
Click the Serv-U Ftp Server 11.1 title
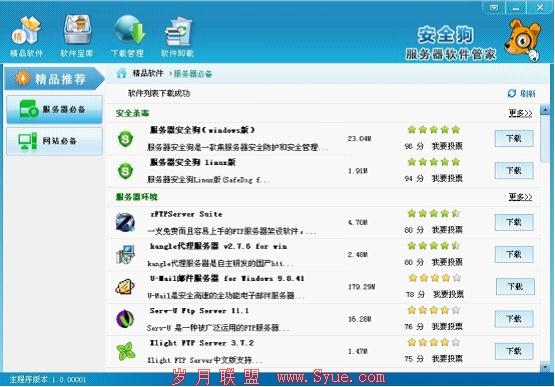point(199,311)
